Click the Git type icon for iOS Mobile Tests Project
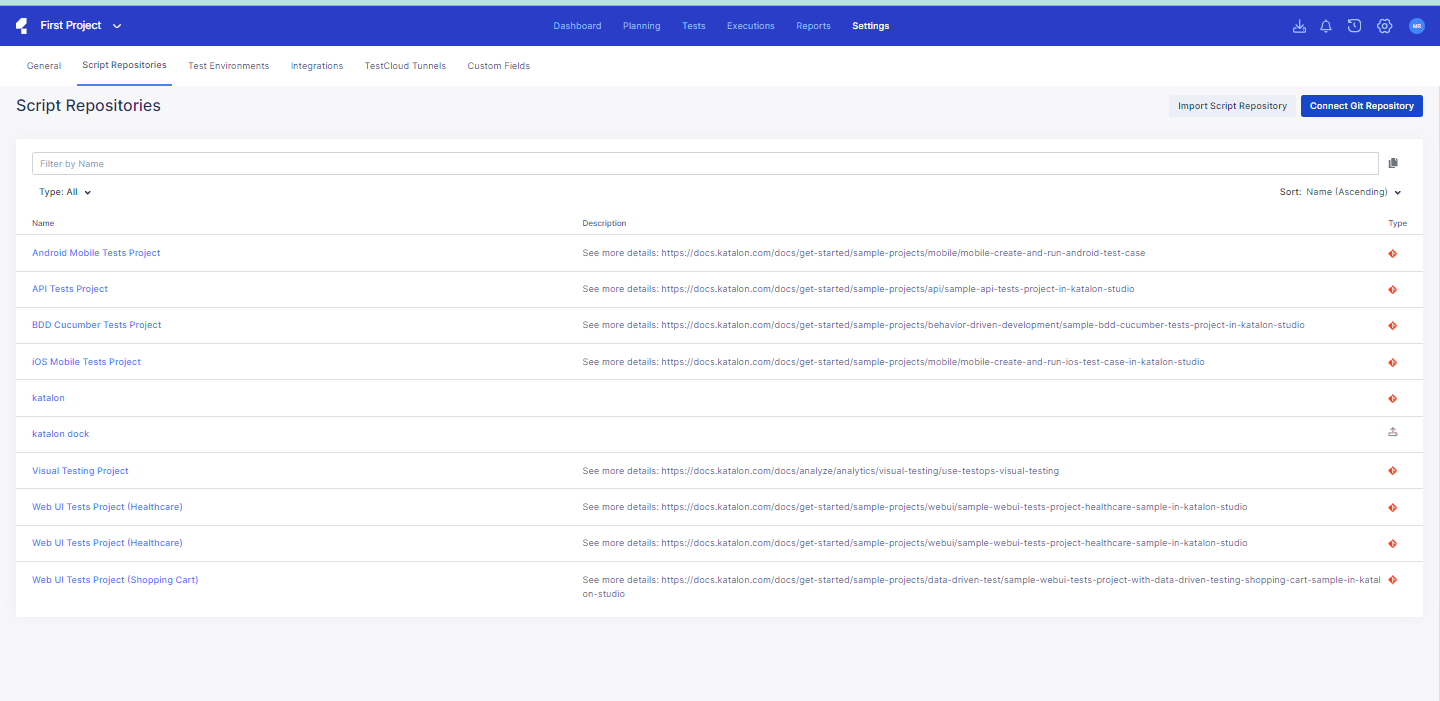Viewport: 1440px width, 701px height. tap(1392, 363)
